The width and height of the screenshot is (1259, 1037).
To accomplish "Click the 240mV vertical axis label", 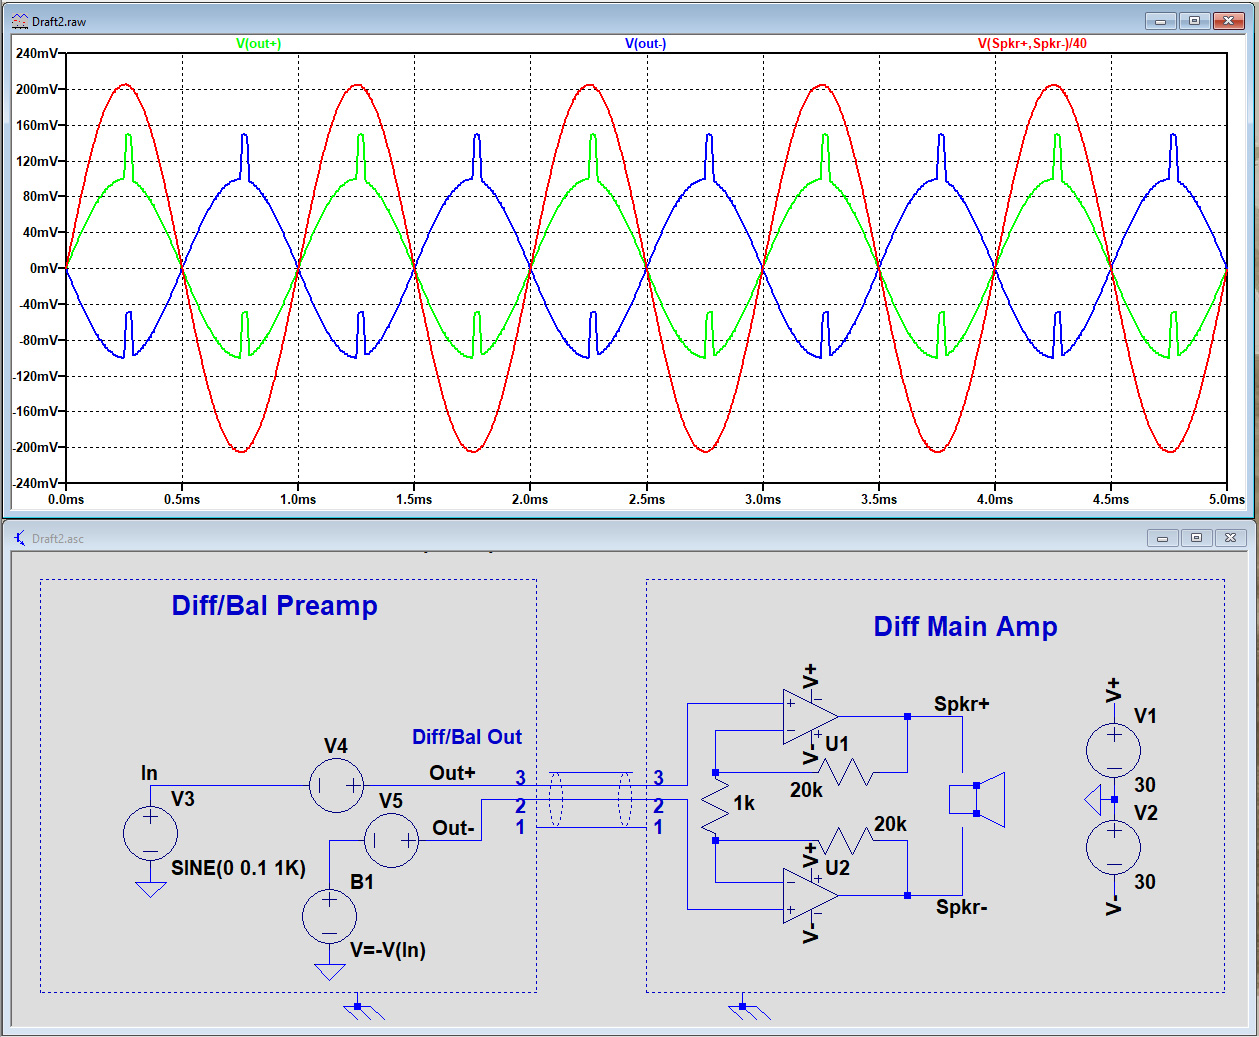I will coord(37,53).
